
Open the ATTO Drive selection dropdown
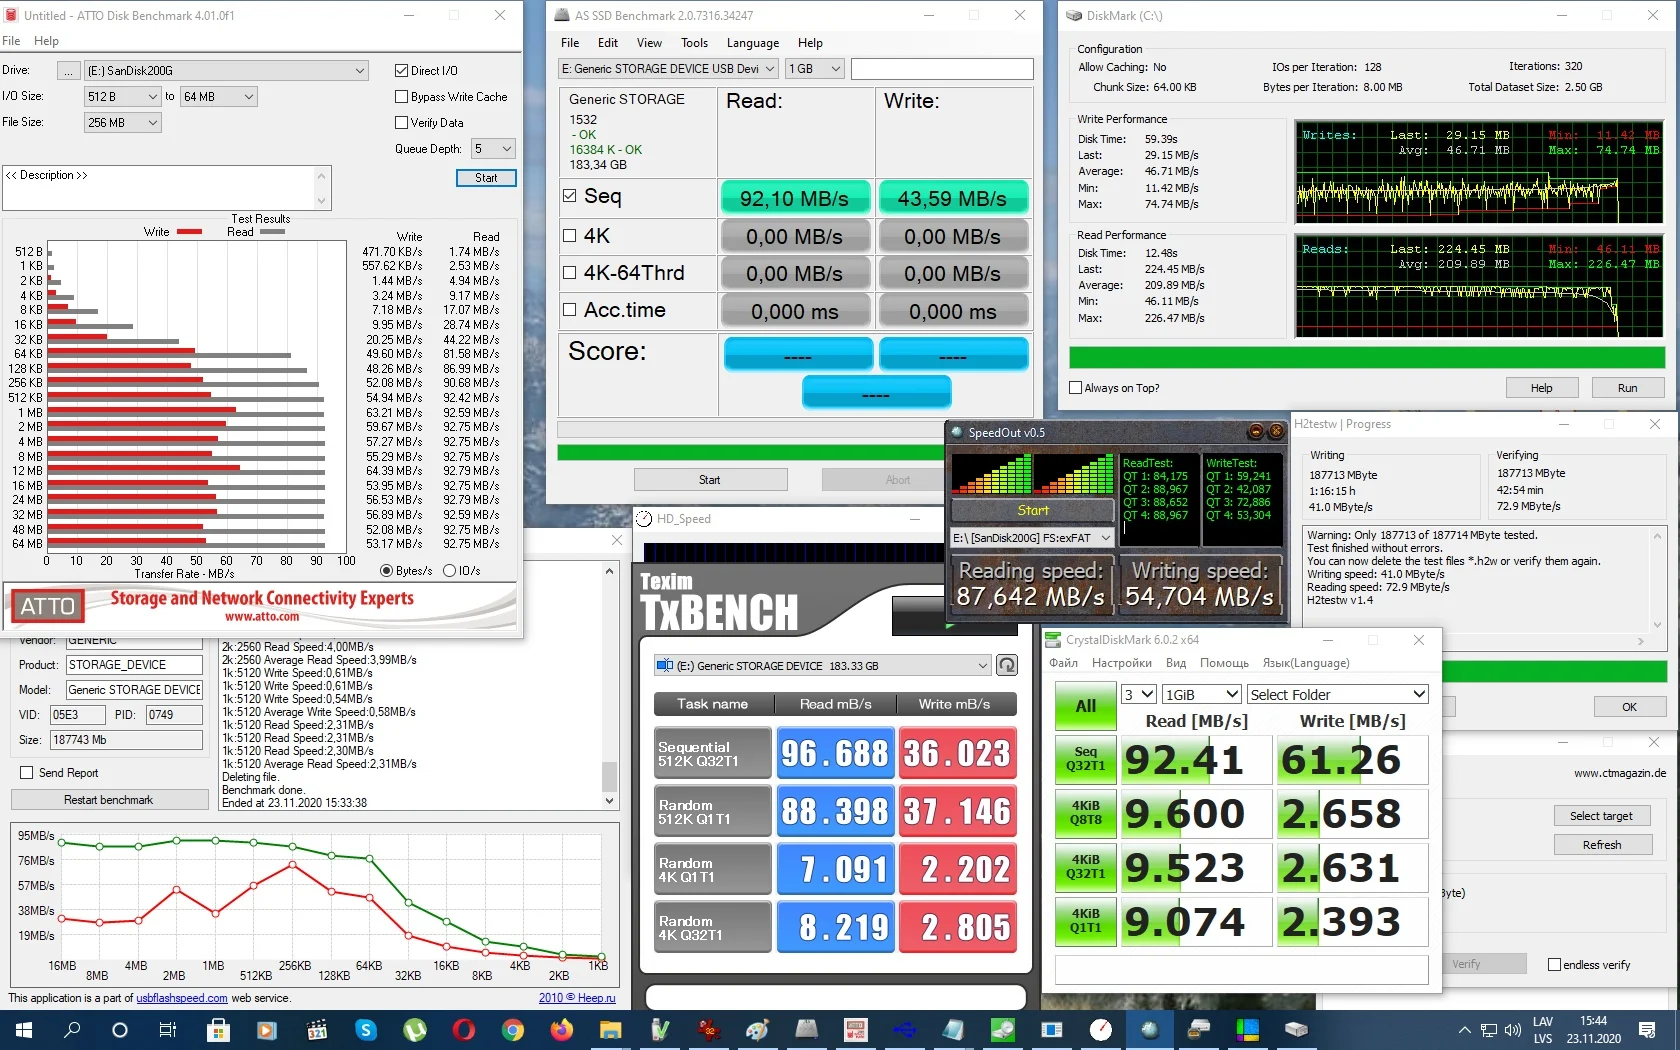click(227, 71)
